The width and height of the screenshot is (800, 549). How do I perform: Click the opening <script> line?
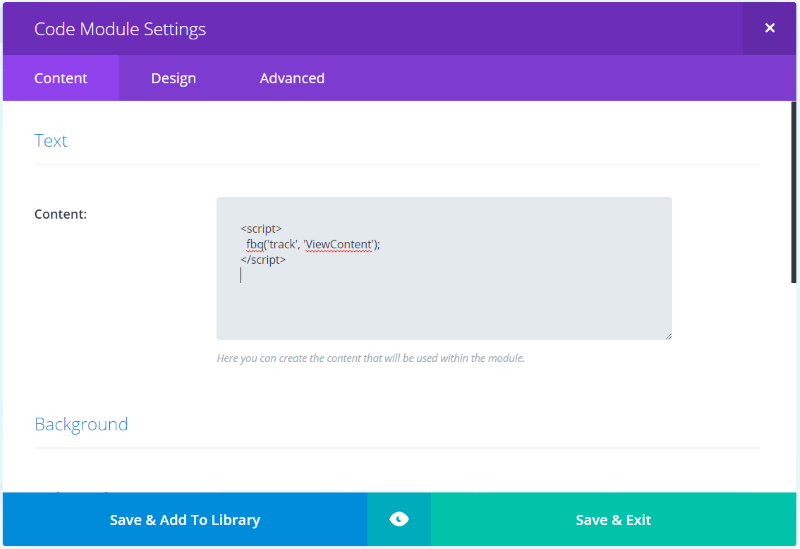pyautogui.click(x=261, y=229)
